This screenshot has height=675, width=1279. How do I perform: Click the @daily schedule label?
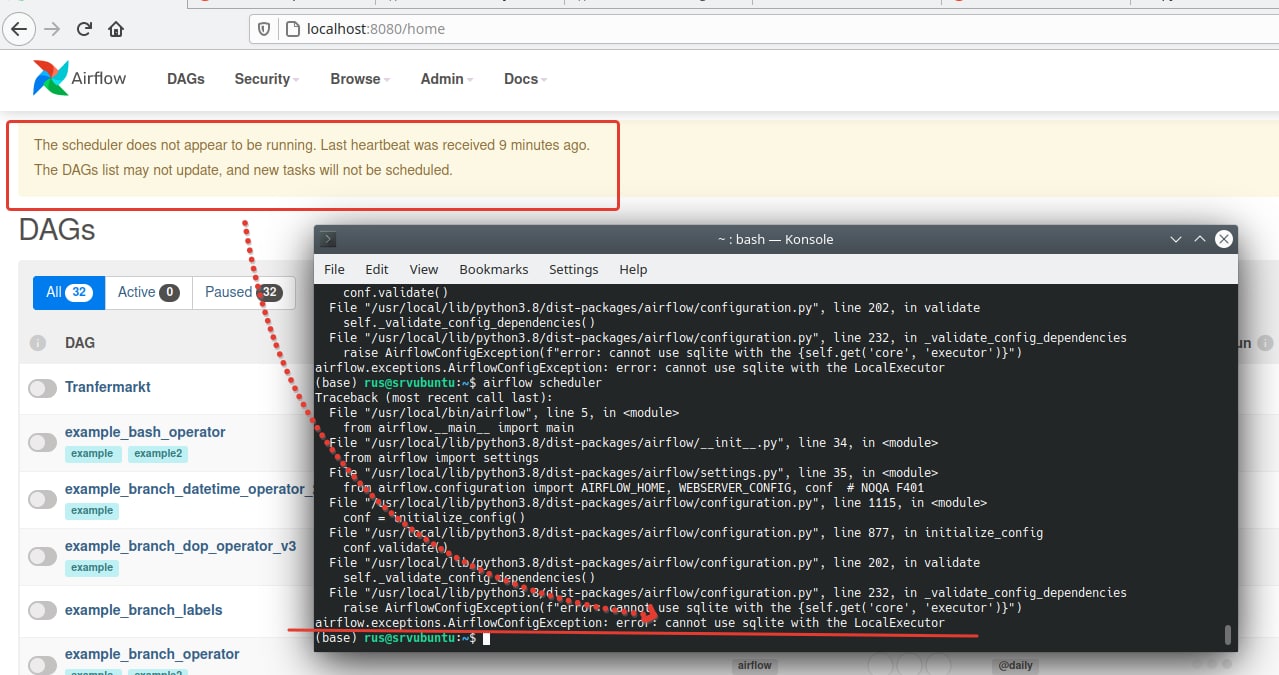tap(1015, 665)
